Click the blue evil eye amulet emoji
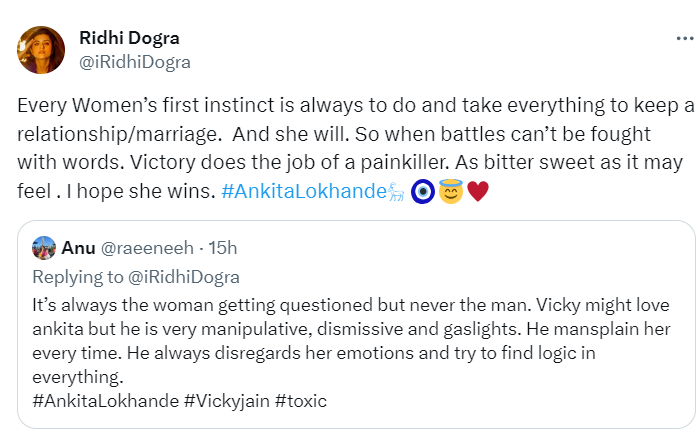700x445 pixels. point(422,190)
